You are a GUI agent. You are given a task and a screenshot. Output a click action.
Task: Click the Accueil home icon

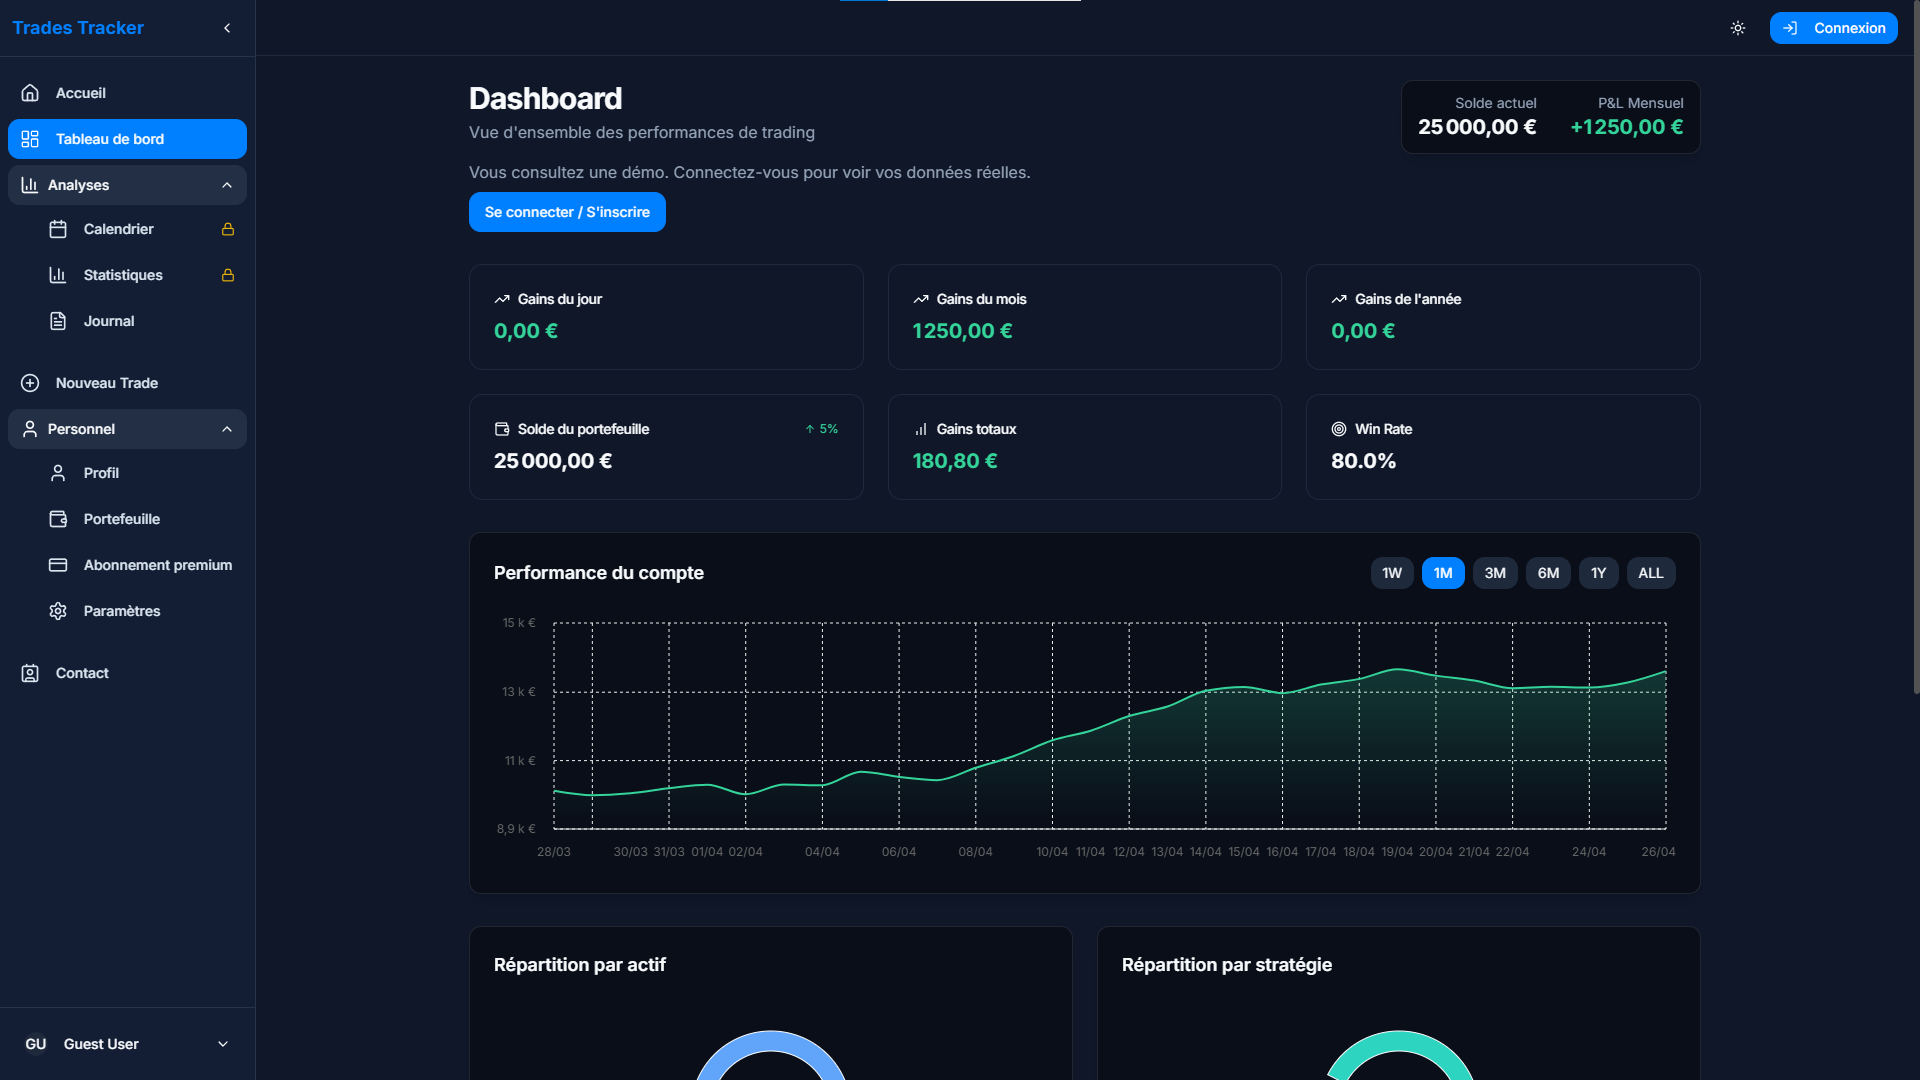click(30, 93)
